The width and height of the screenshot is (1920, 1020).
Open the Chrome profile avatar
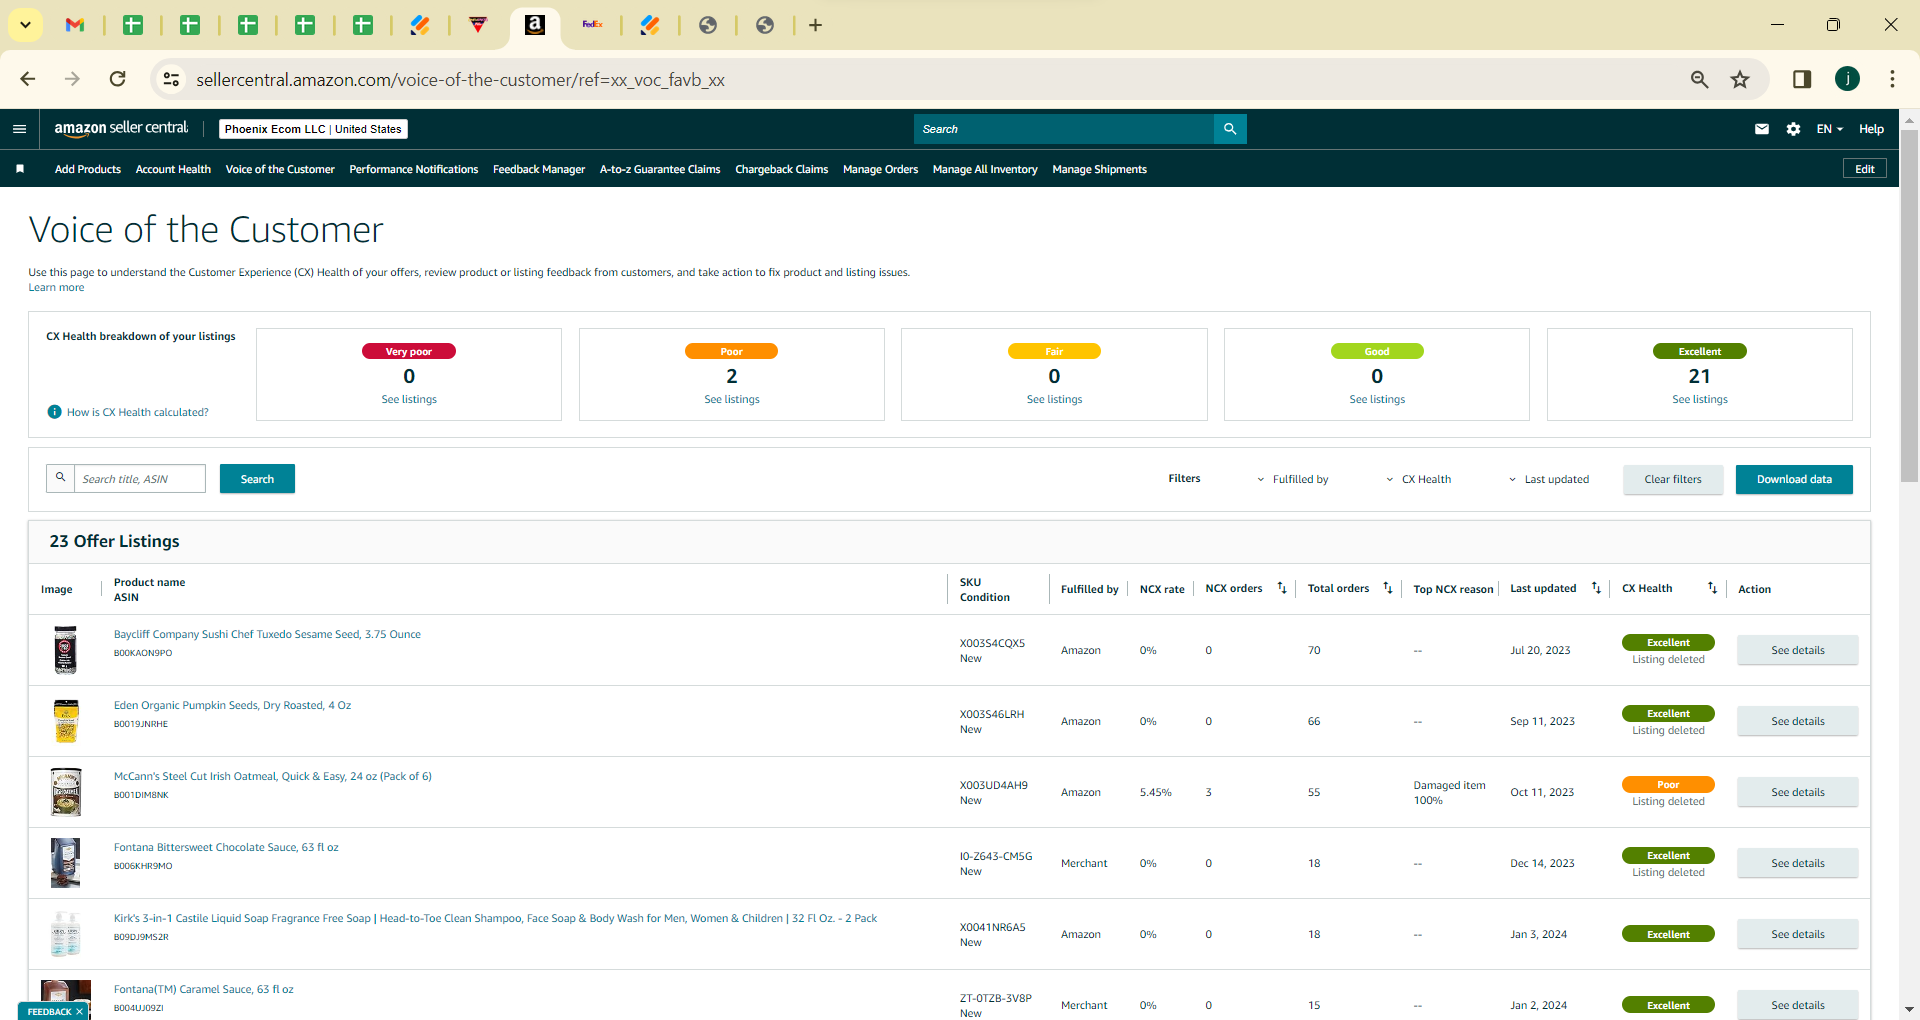coord(1847,79)
